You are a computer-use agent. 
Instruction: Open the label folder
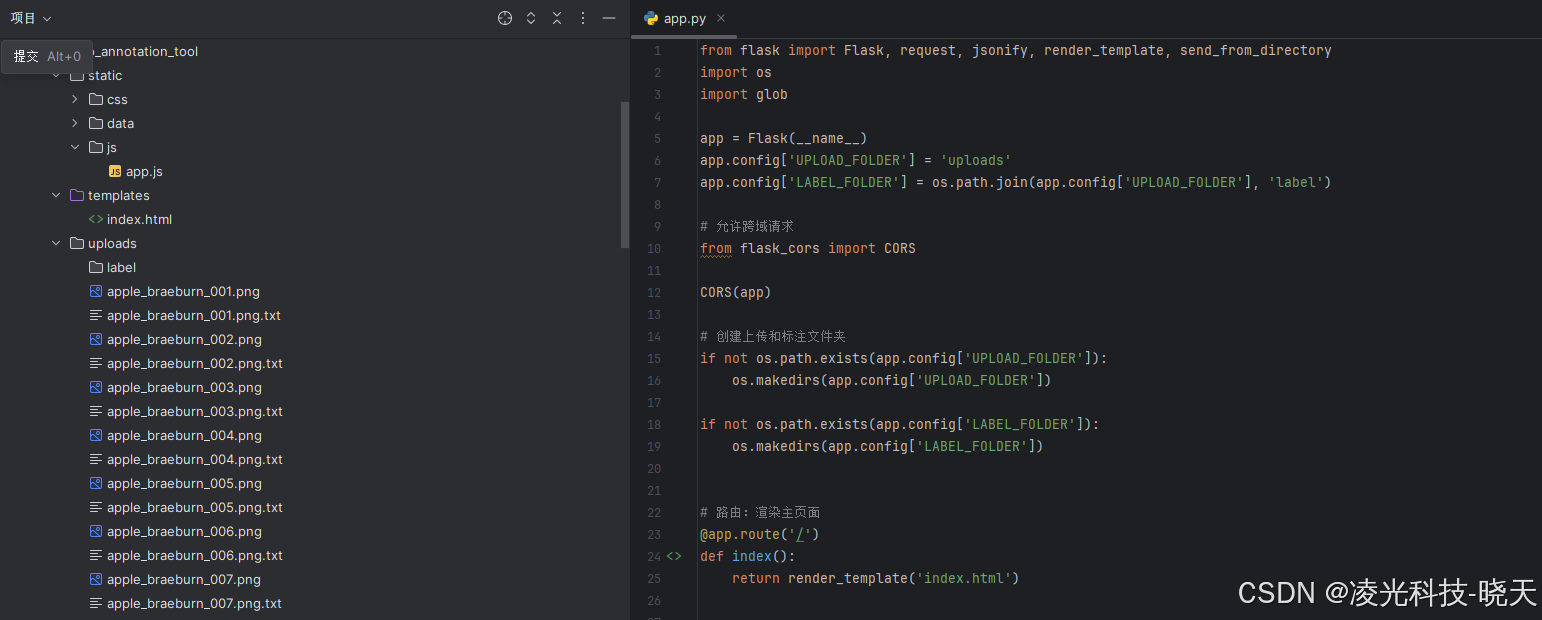[x=121, y=267]
